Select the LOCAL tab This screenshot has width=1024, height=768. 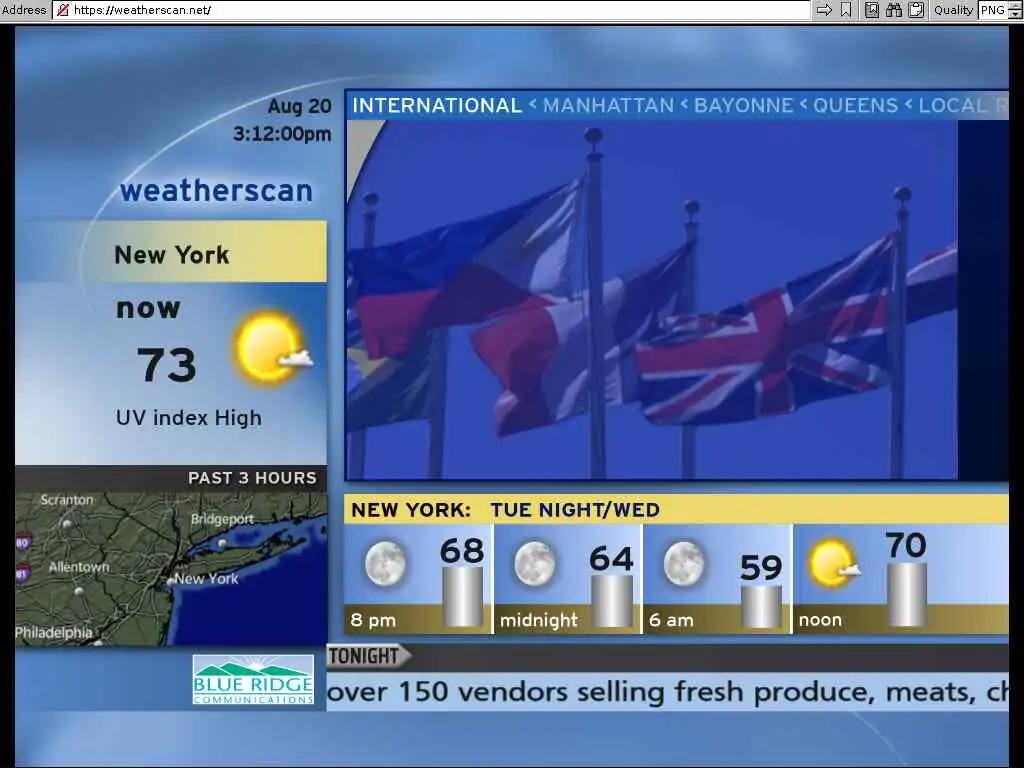953,106
